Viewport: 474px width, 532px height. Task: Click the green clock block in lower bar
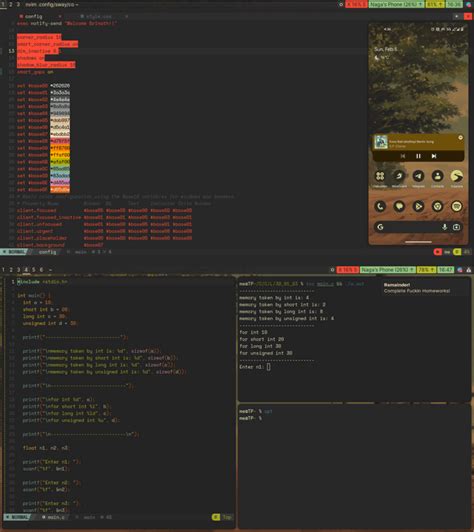445,270
